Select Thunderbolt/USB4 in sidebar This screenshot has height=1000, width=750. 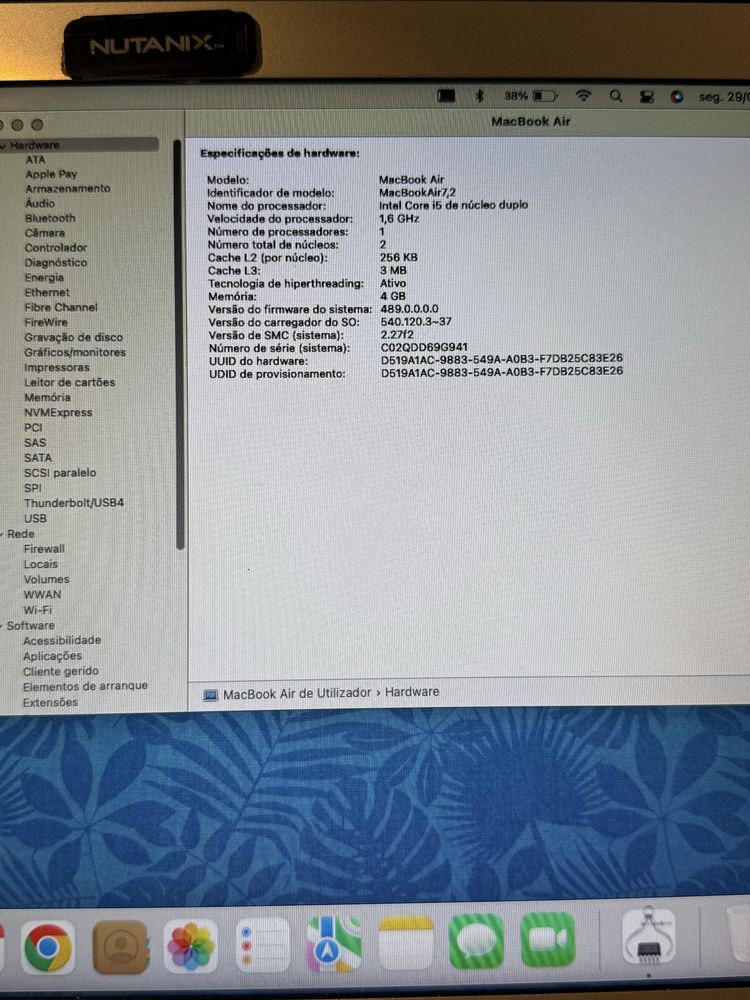[x=74, y=503]
